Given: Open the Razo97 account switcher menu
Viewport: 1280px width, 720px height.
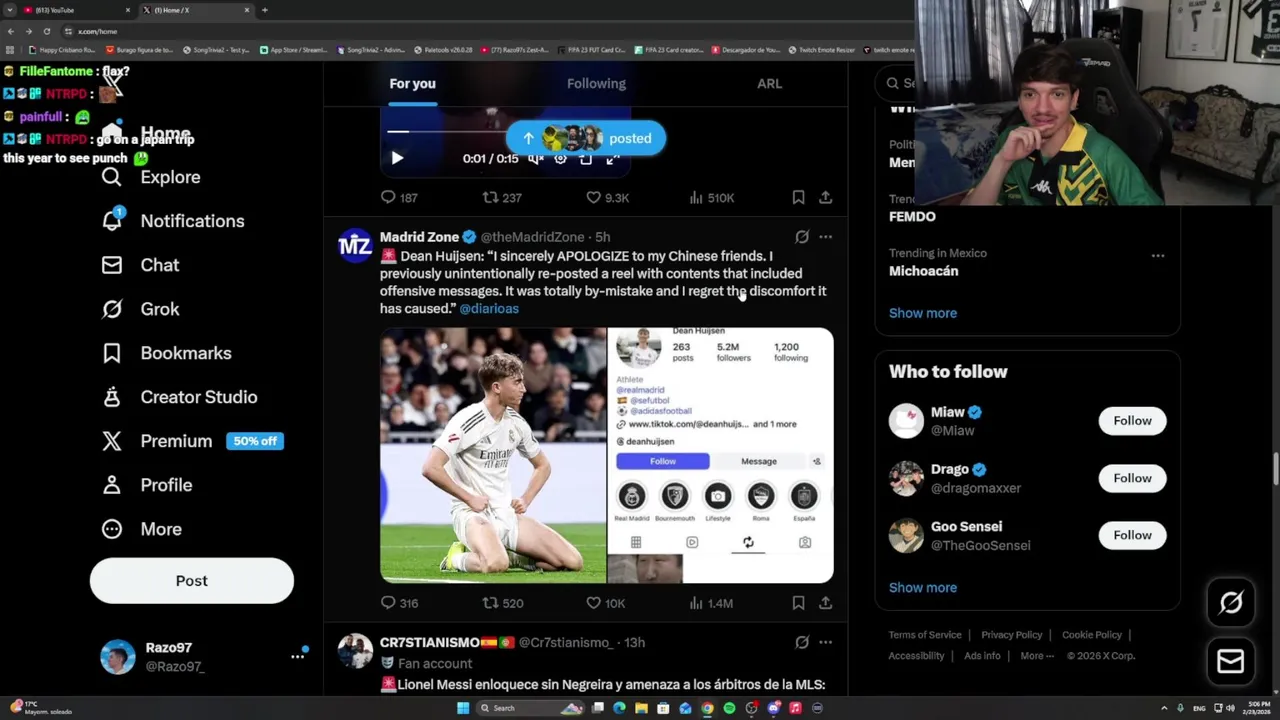Looking at the screenshot, I should (204, 657).
